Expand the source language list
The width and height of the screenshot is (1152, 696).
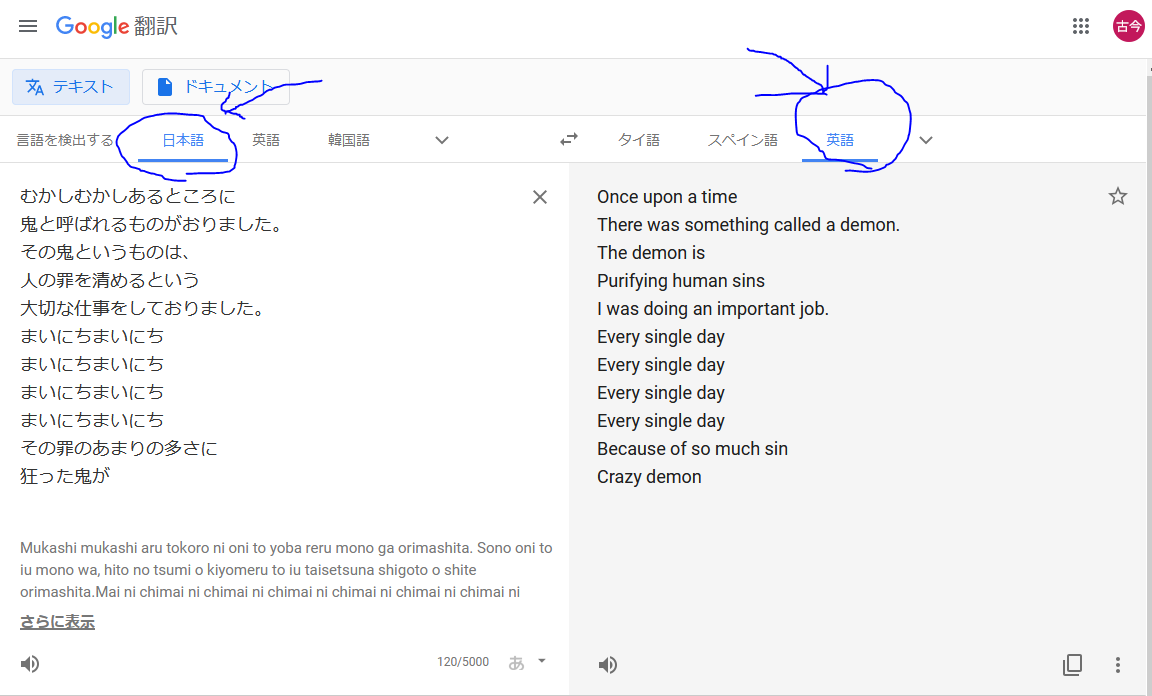pos(442,140)
